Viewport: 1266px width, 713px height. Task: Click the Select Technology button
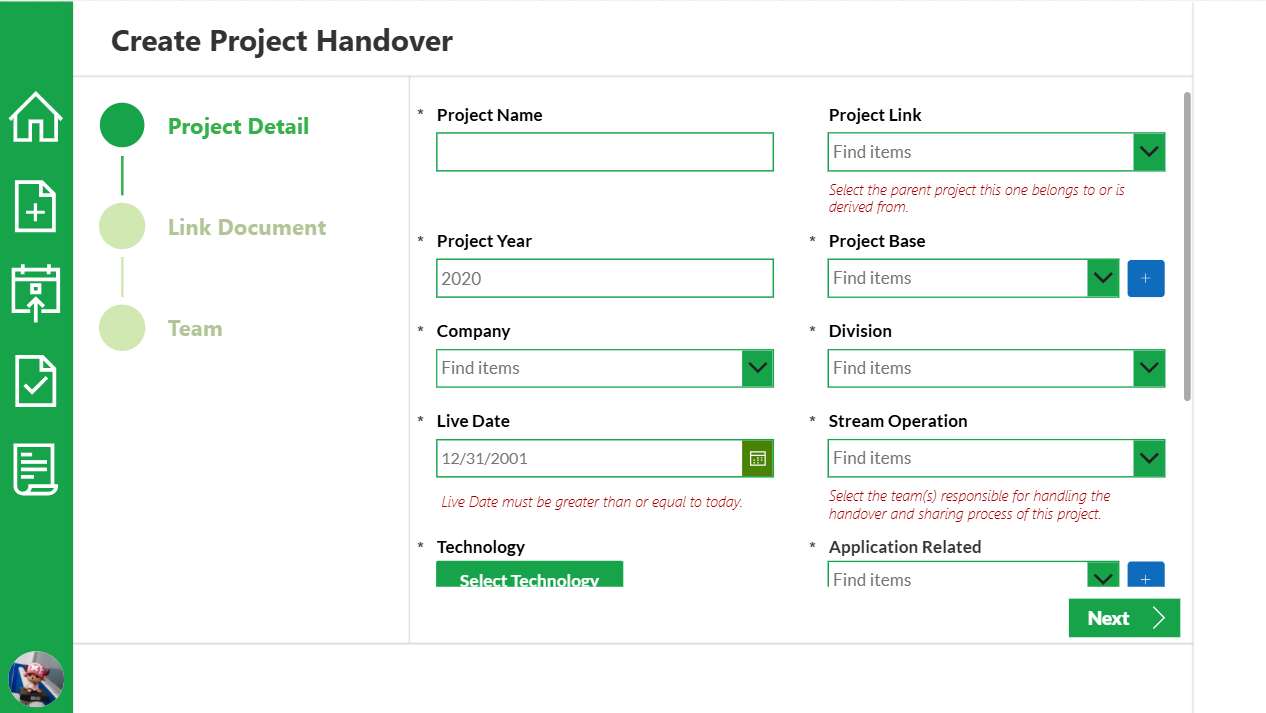(529, 574)
